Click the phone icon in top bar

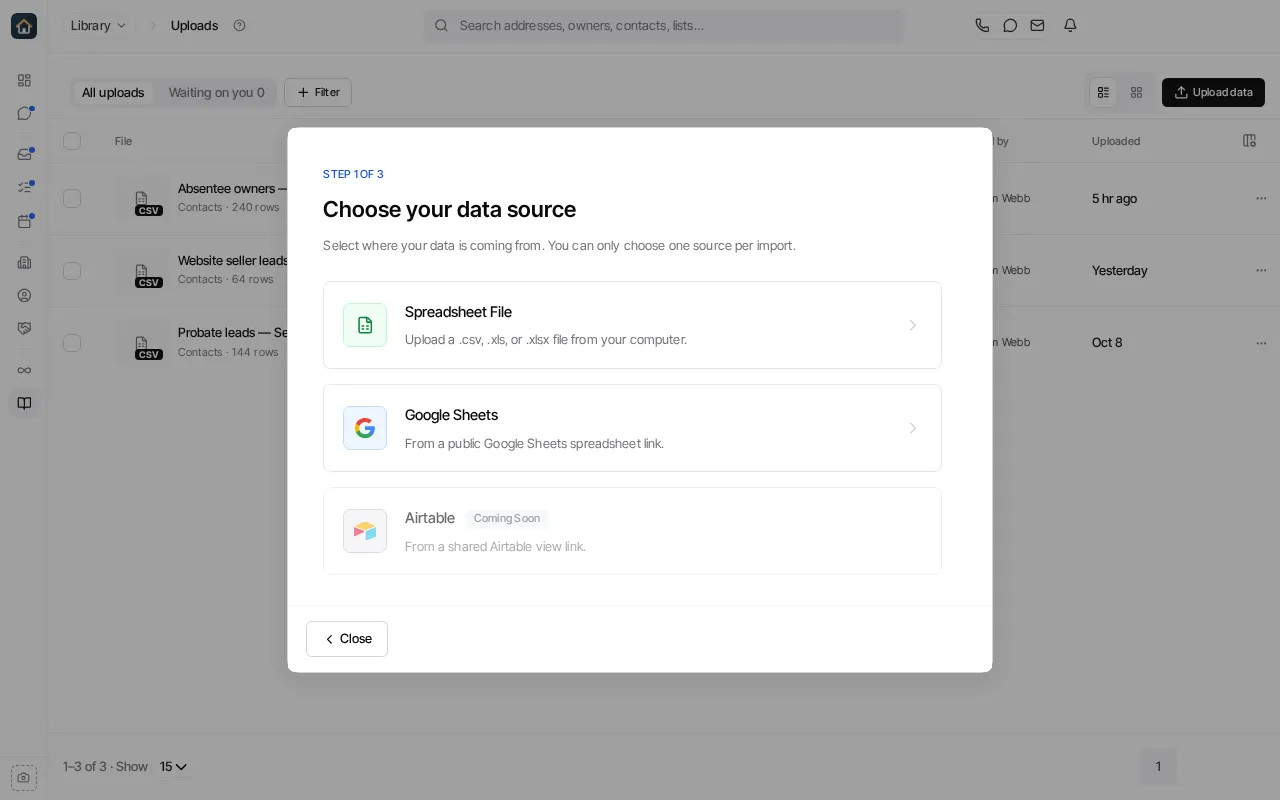(982, 26)
